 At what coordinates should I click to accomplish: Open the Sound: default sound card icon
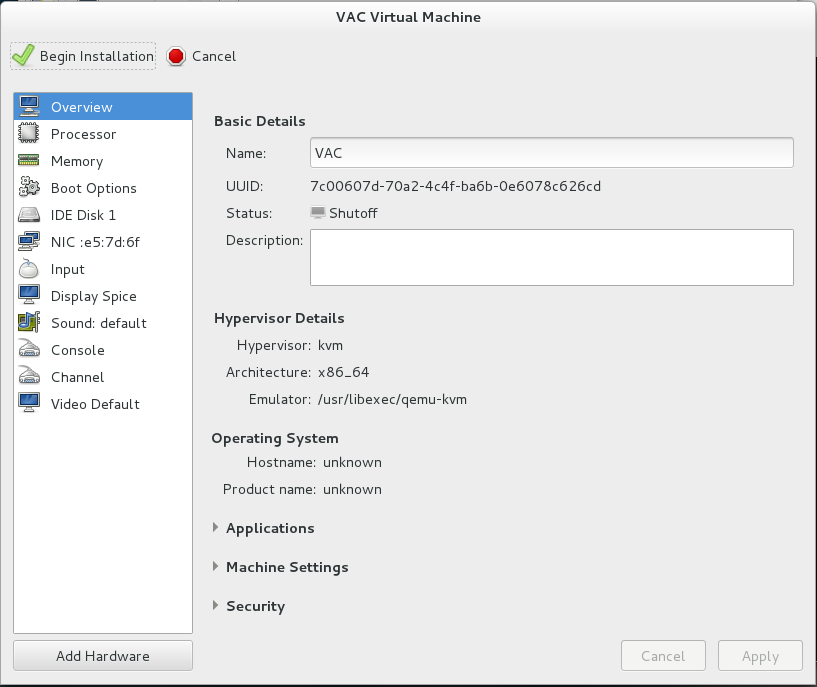coord(29,322)
